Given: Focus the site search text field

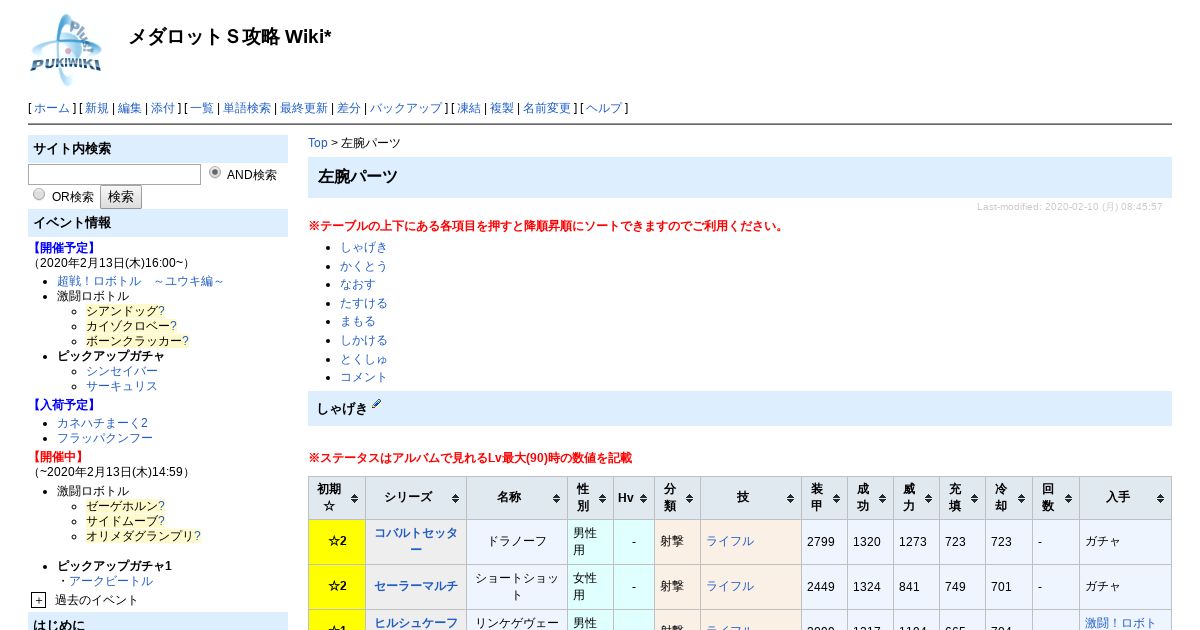Looking at the screenshot, I should tap(114, 175).
